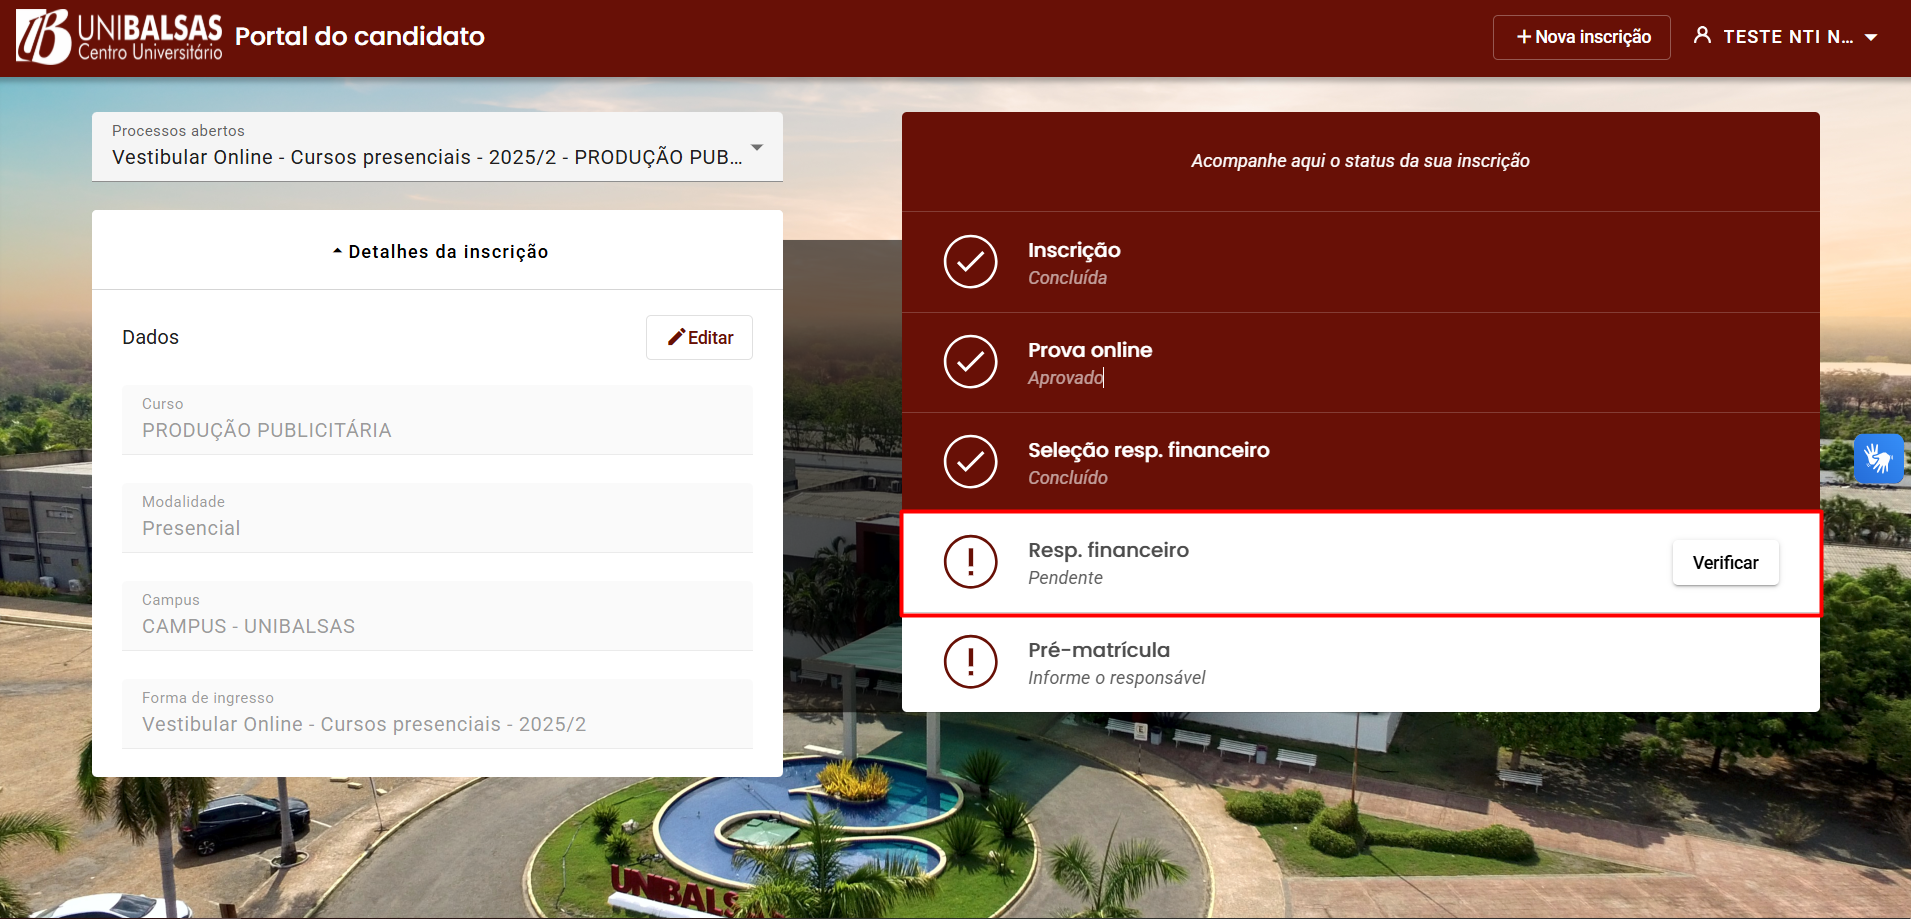Click the Editar button

tap(699, 338)
